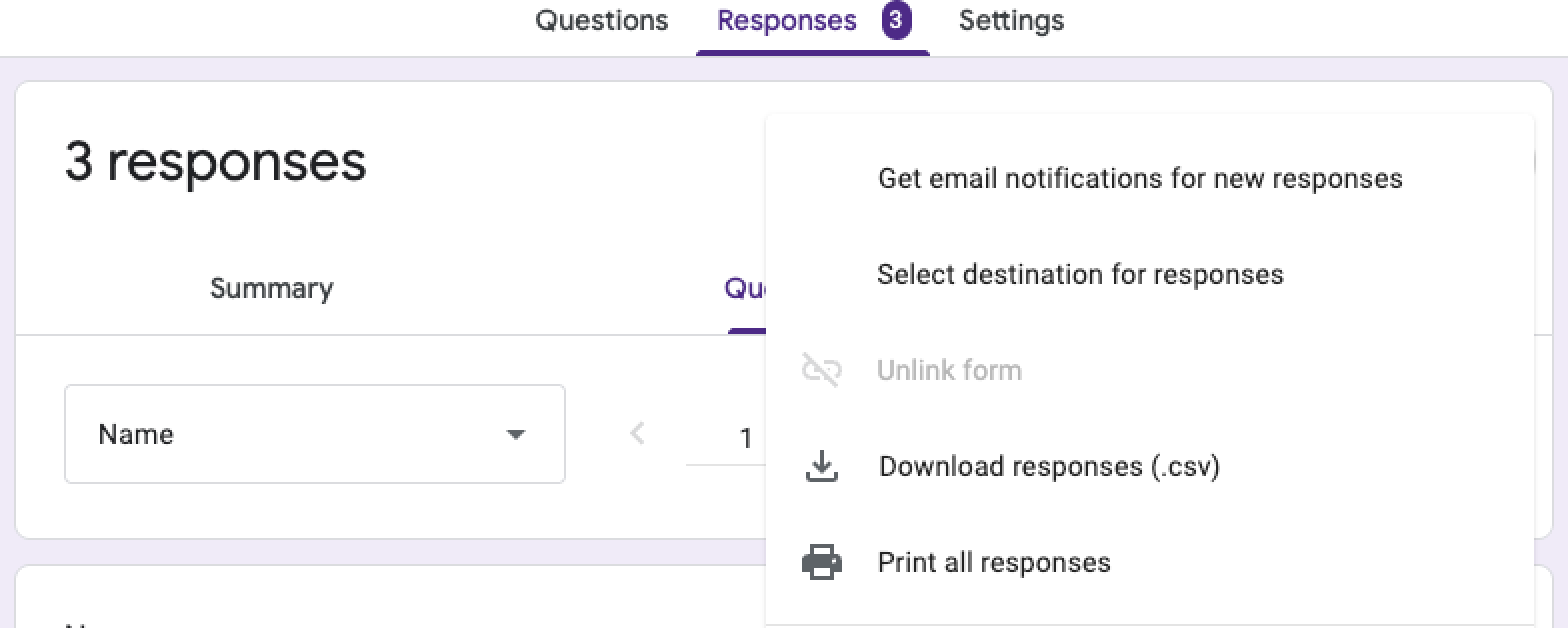Click the download icon beside Download responses
This screenshot has width=1568, height=628.
[x=822, y=466]
